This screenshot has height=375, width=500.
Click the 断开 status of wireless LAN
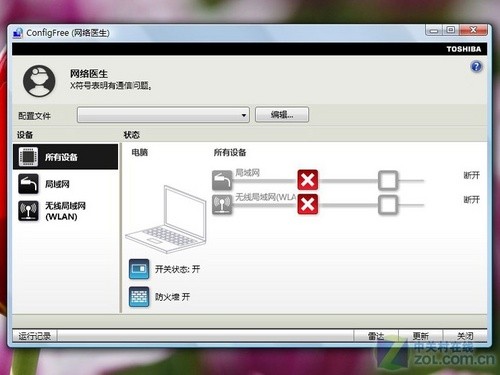472,199
